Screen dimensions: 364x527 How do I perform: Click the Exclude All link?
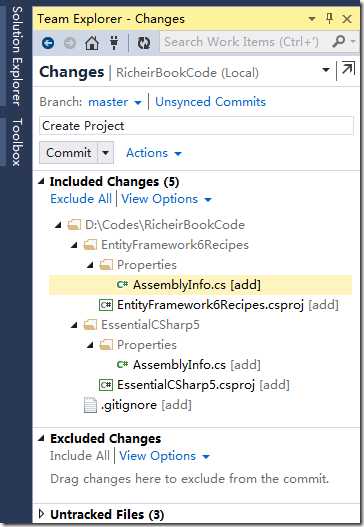pyautogui.click(x=81, y=199)
